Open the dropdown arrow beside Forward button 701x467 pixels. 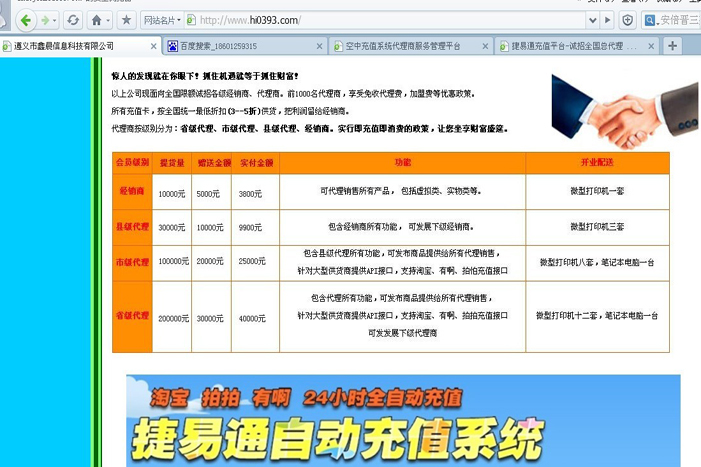coord(55,21)
